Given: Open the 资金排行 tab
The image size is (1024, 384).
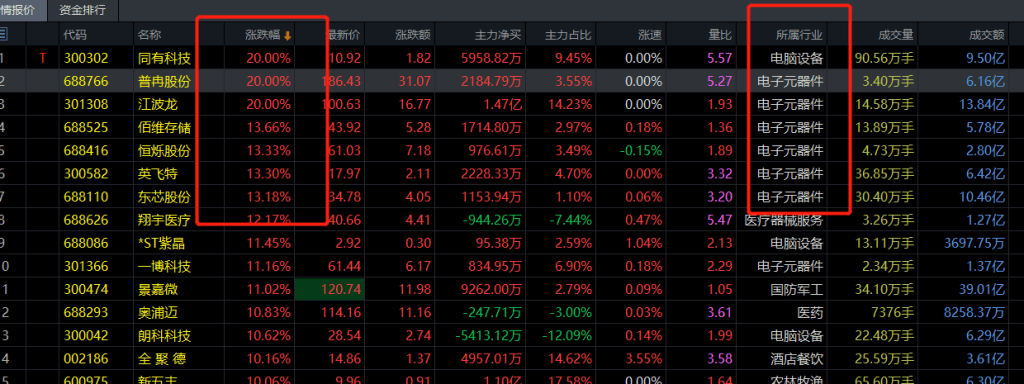Looking at the screenshot, I should (x=82, y=10).
